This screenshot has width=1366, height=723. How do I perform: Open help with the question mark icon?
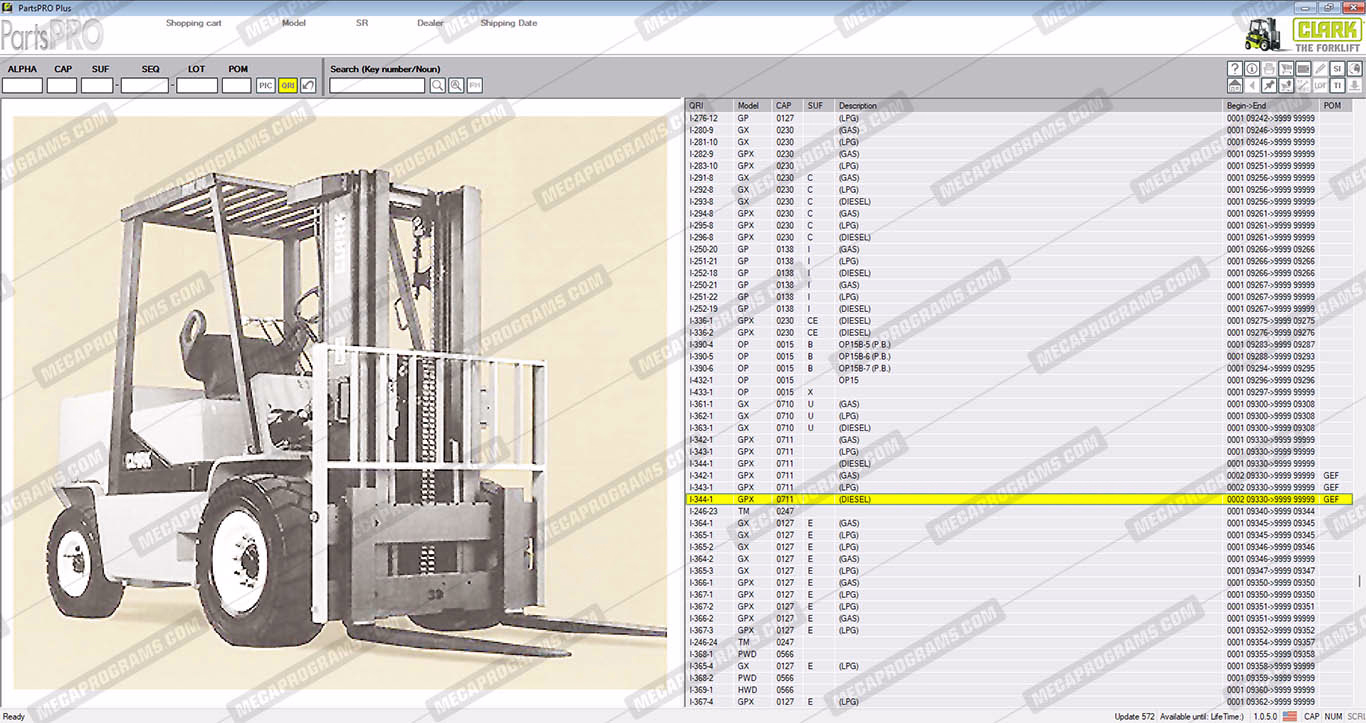pyautogui.click(x=1235, y=69)
